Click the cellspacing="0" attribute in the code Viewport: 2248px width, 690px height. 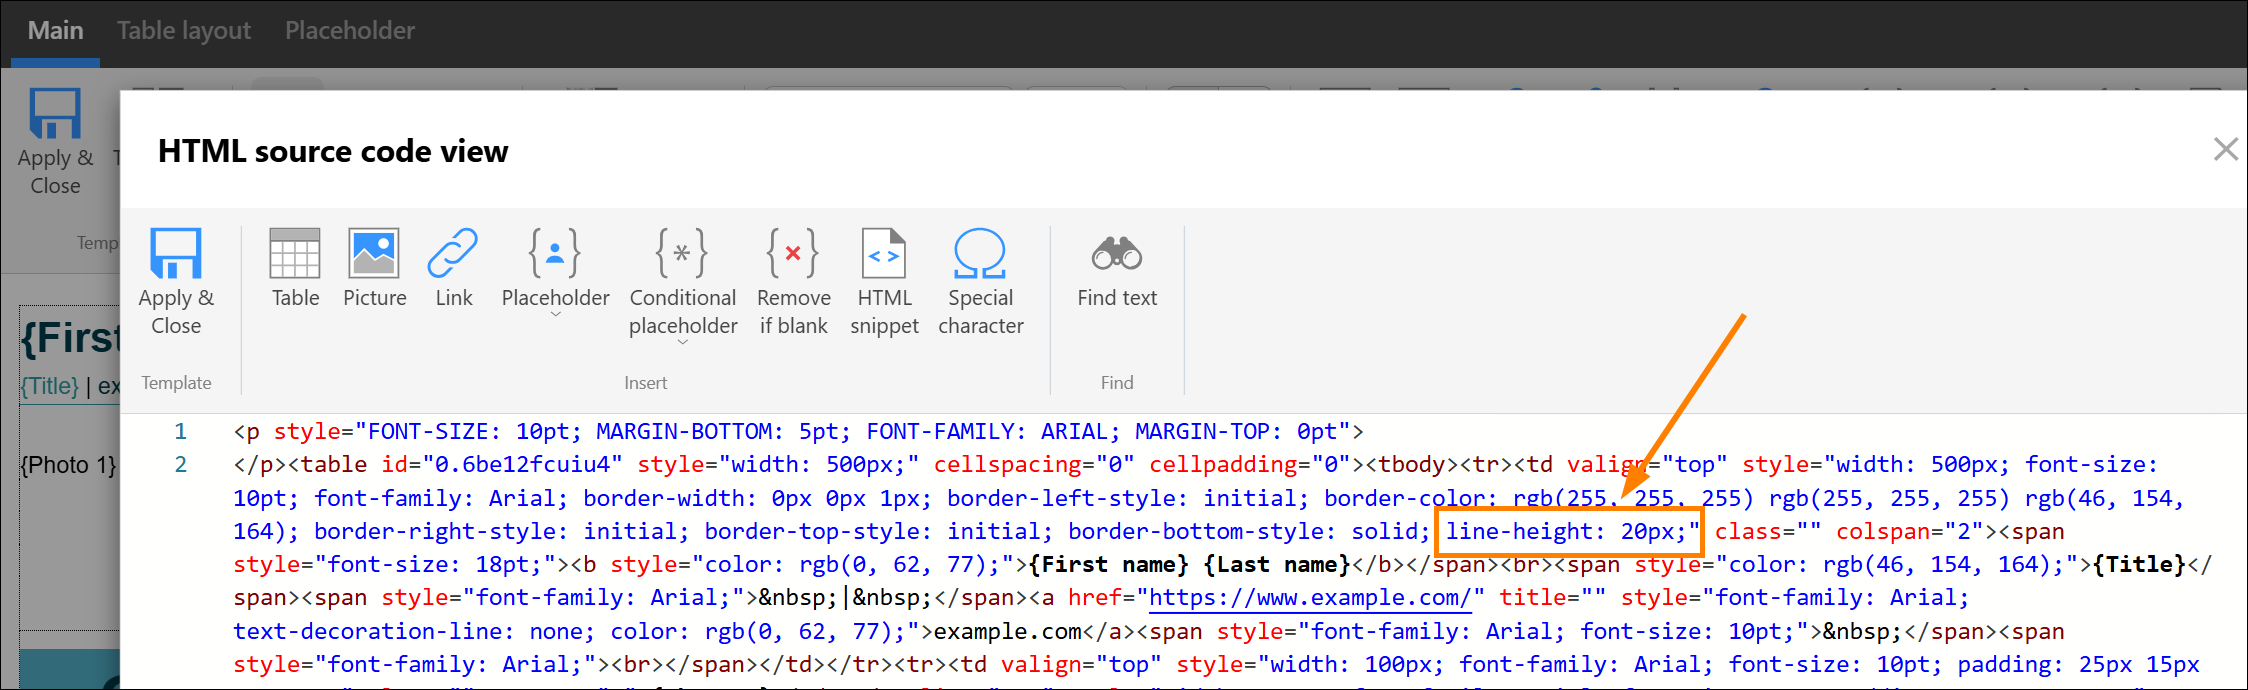[1034, 465]
